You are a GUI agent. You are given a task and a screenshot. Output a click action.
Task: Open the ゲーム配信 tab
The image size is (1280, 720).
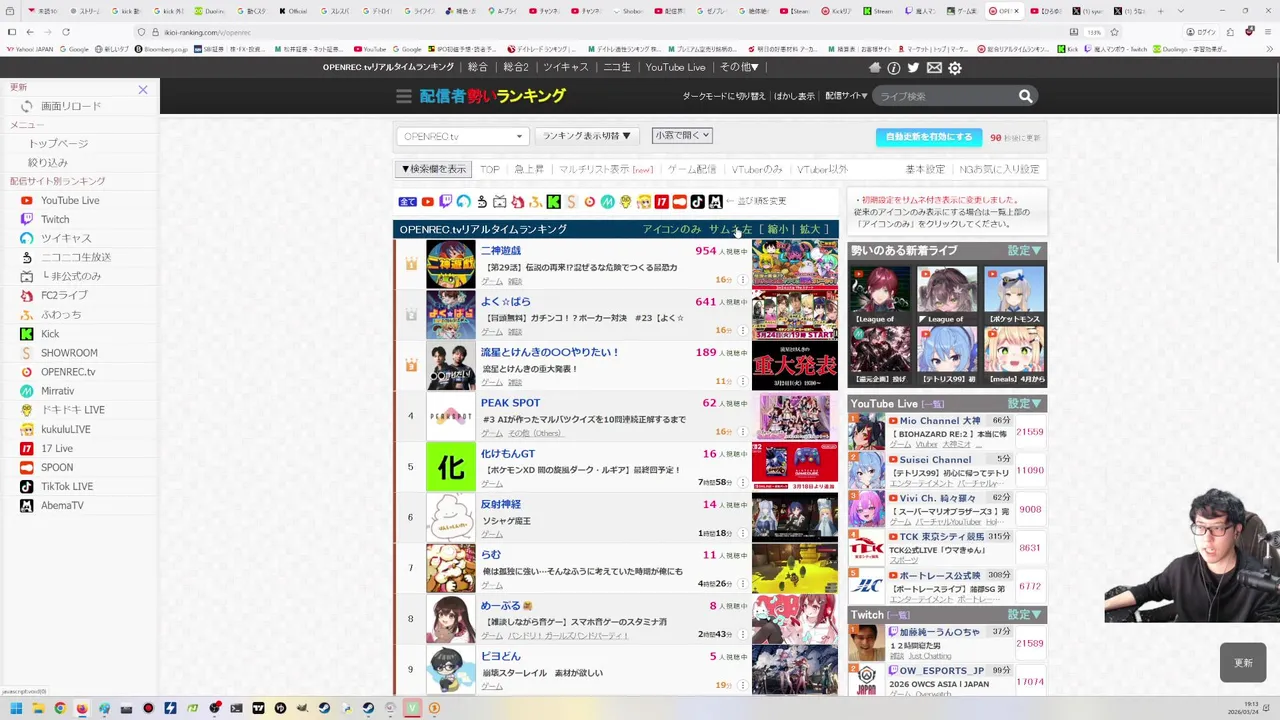pos(692,169)
